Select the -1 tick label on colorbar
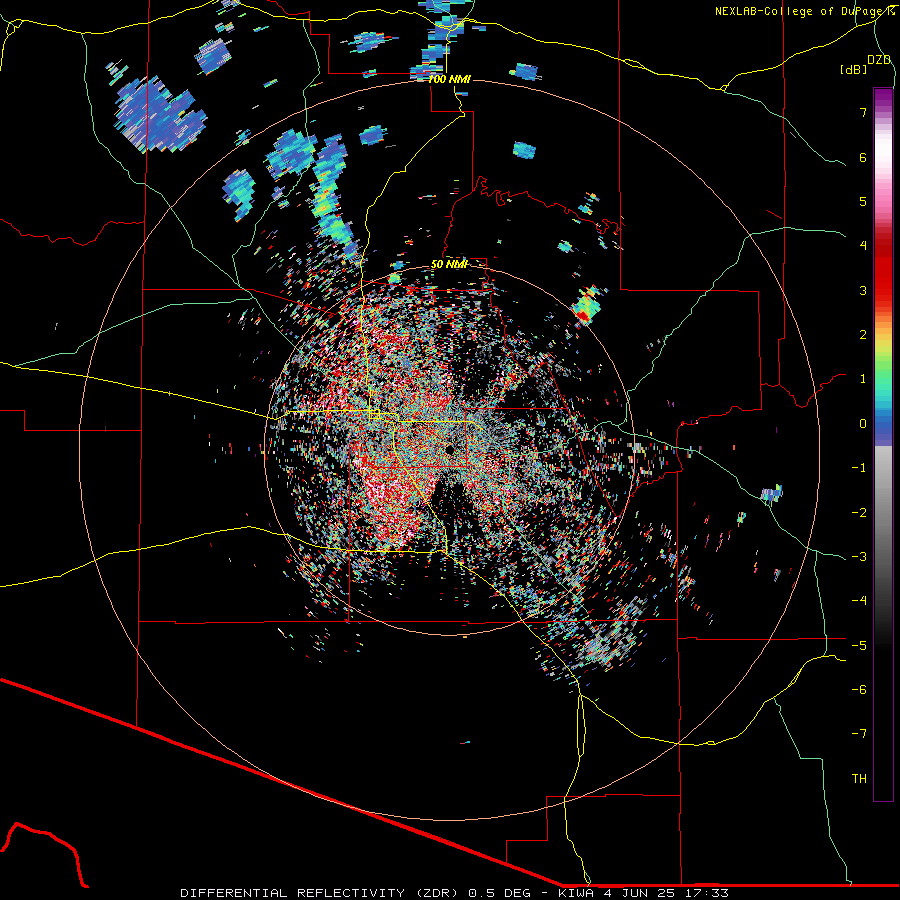The width and height of the screenshot is (900, 900). tap(859, 468)
